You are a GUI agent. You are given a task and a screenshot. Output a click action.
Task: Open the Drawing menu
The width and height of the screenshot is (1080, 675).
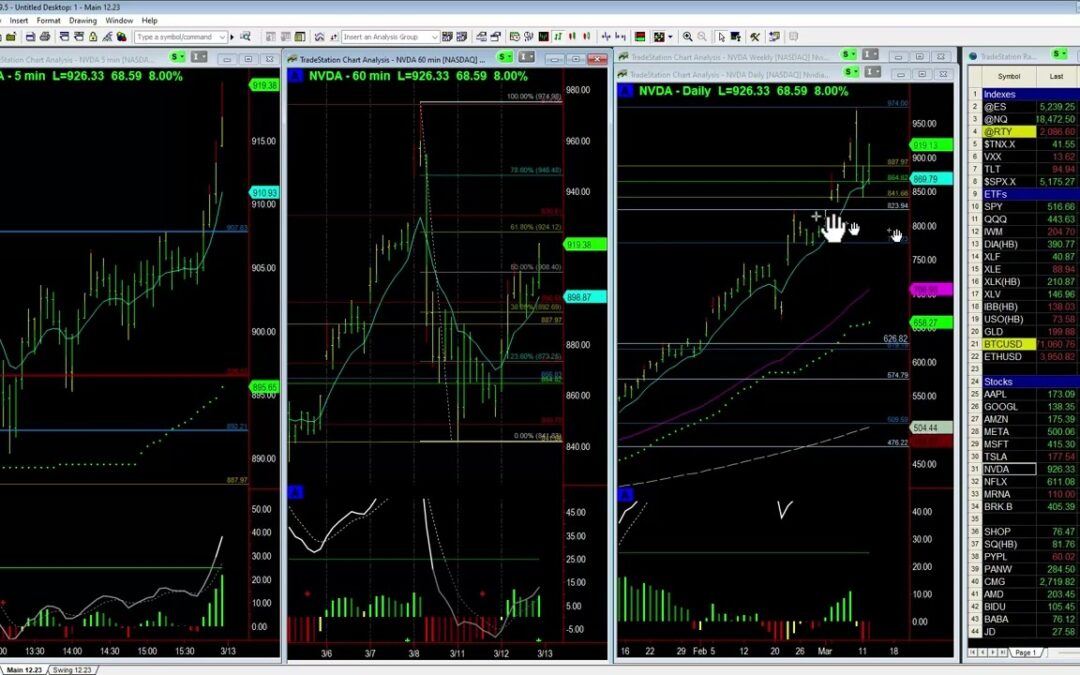(83, 21)
